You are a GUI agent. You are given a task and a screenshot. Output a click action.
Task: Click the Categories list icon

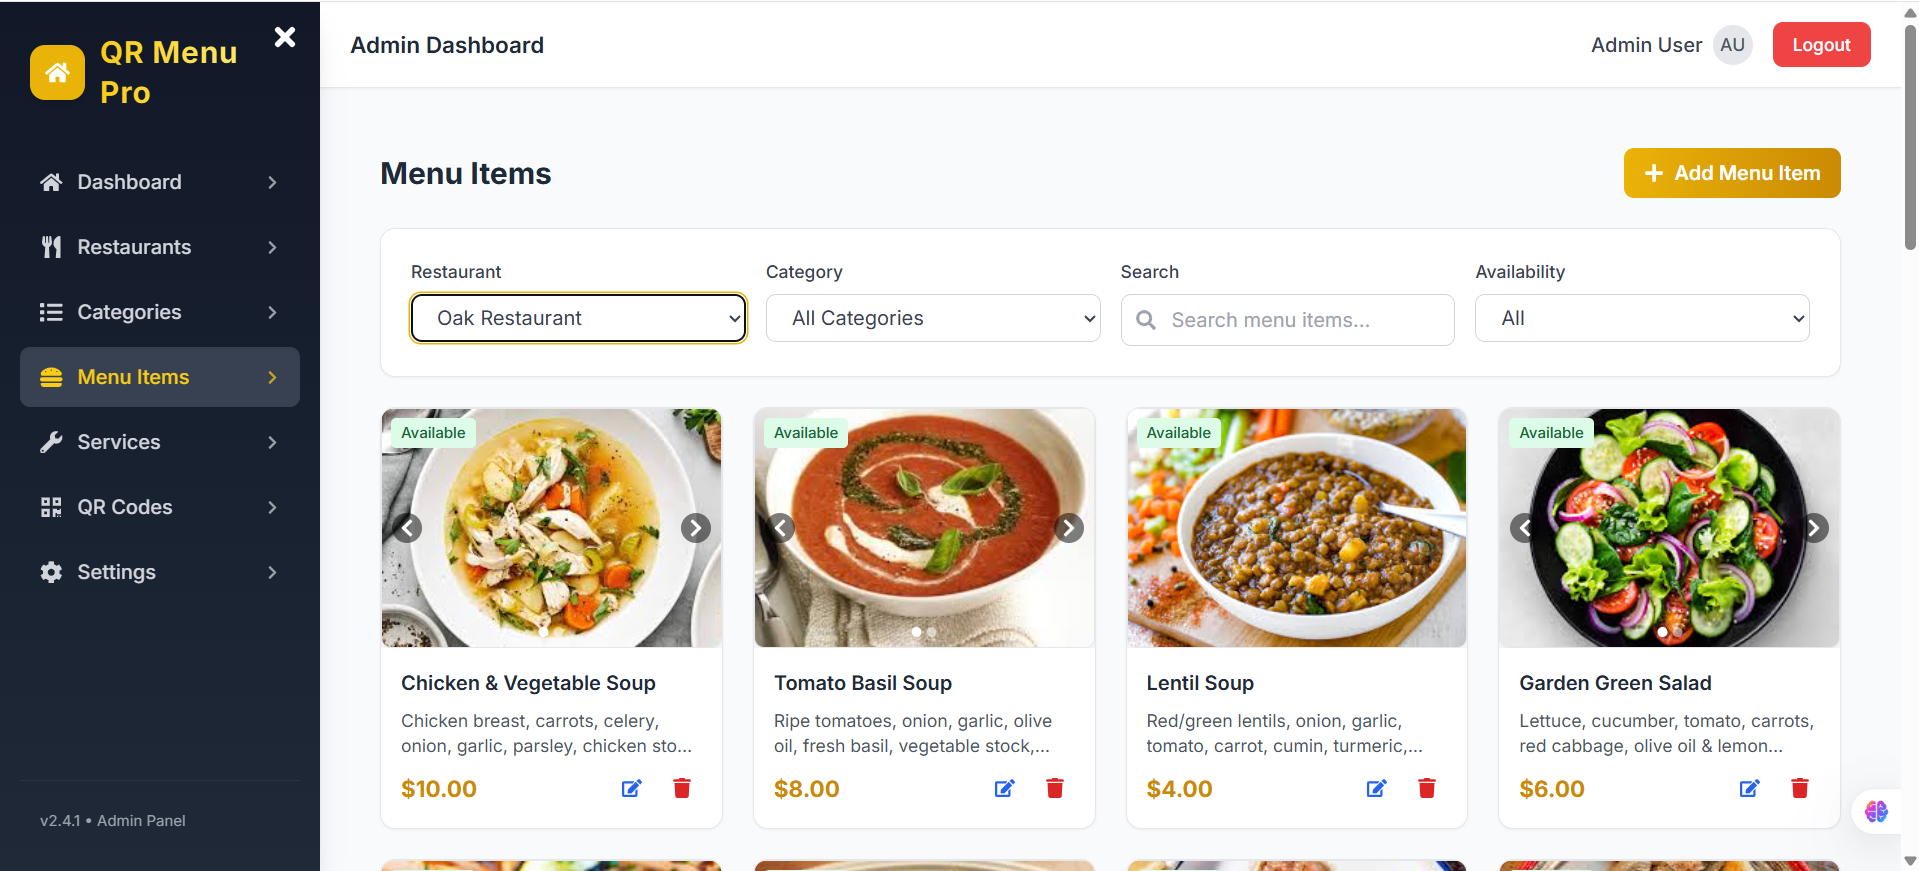[x=50, y=312]
